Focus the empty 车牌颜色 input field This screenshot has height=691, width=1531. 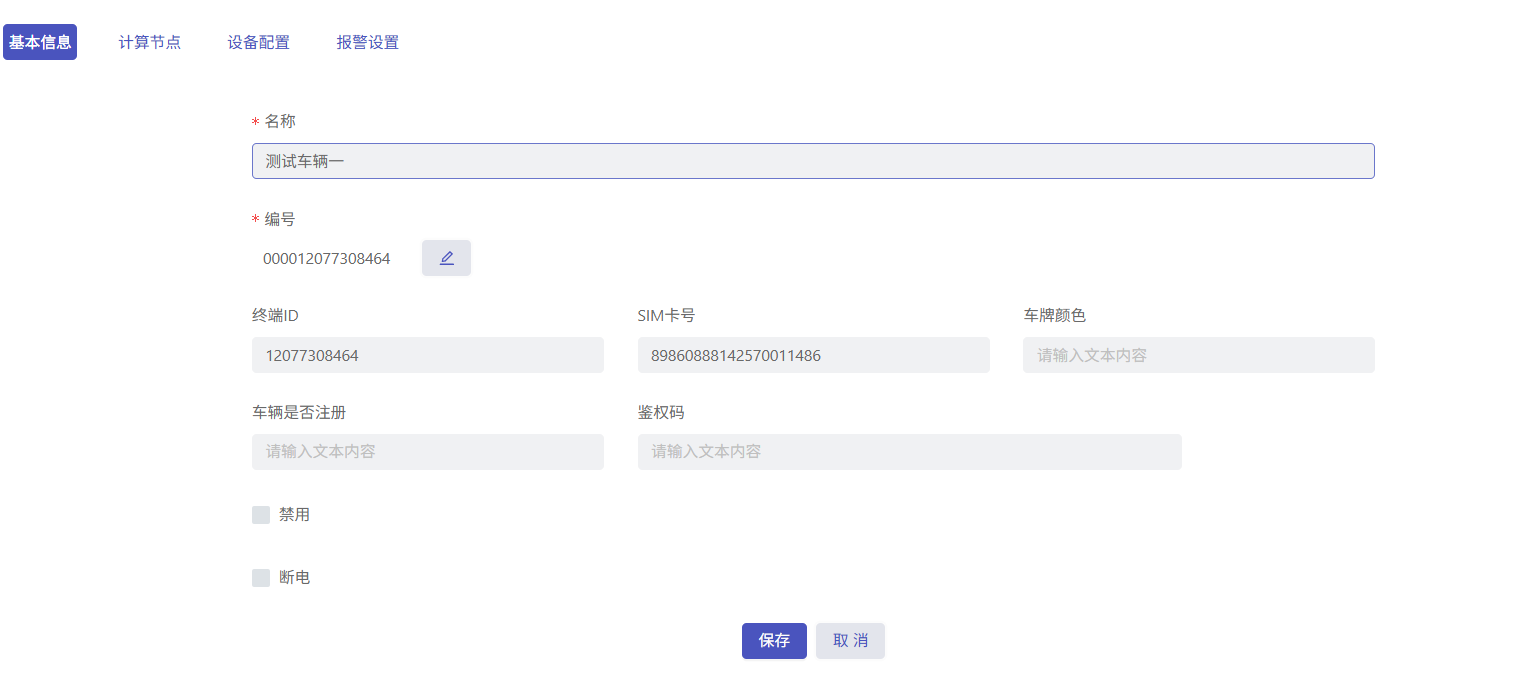pos(1198,355)
